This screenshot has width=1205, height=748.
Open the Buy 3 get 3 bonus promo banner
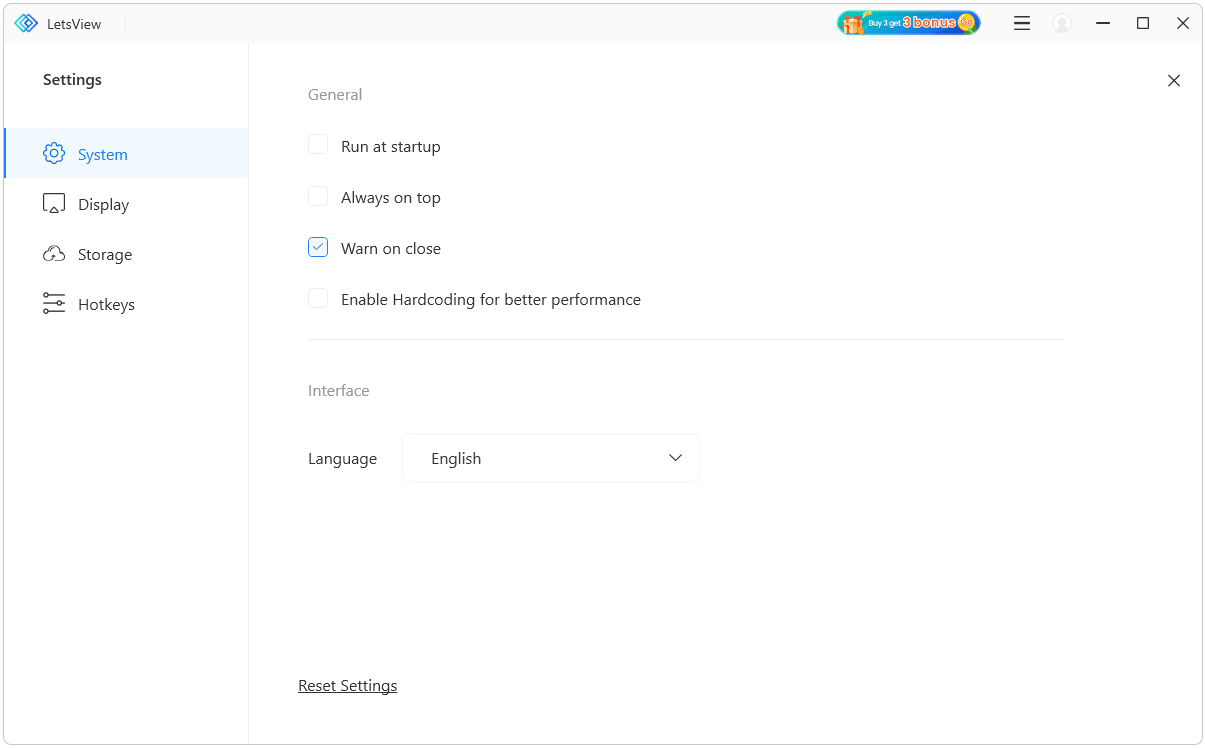(x=908, y=23)
